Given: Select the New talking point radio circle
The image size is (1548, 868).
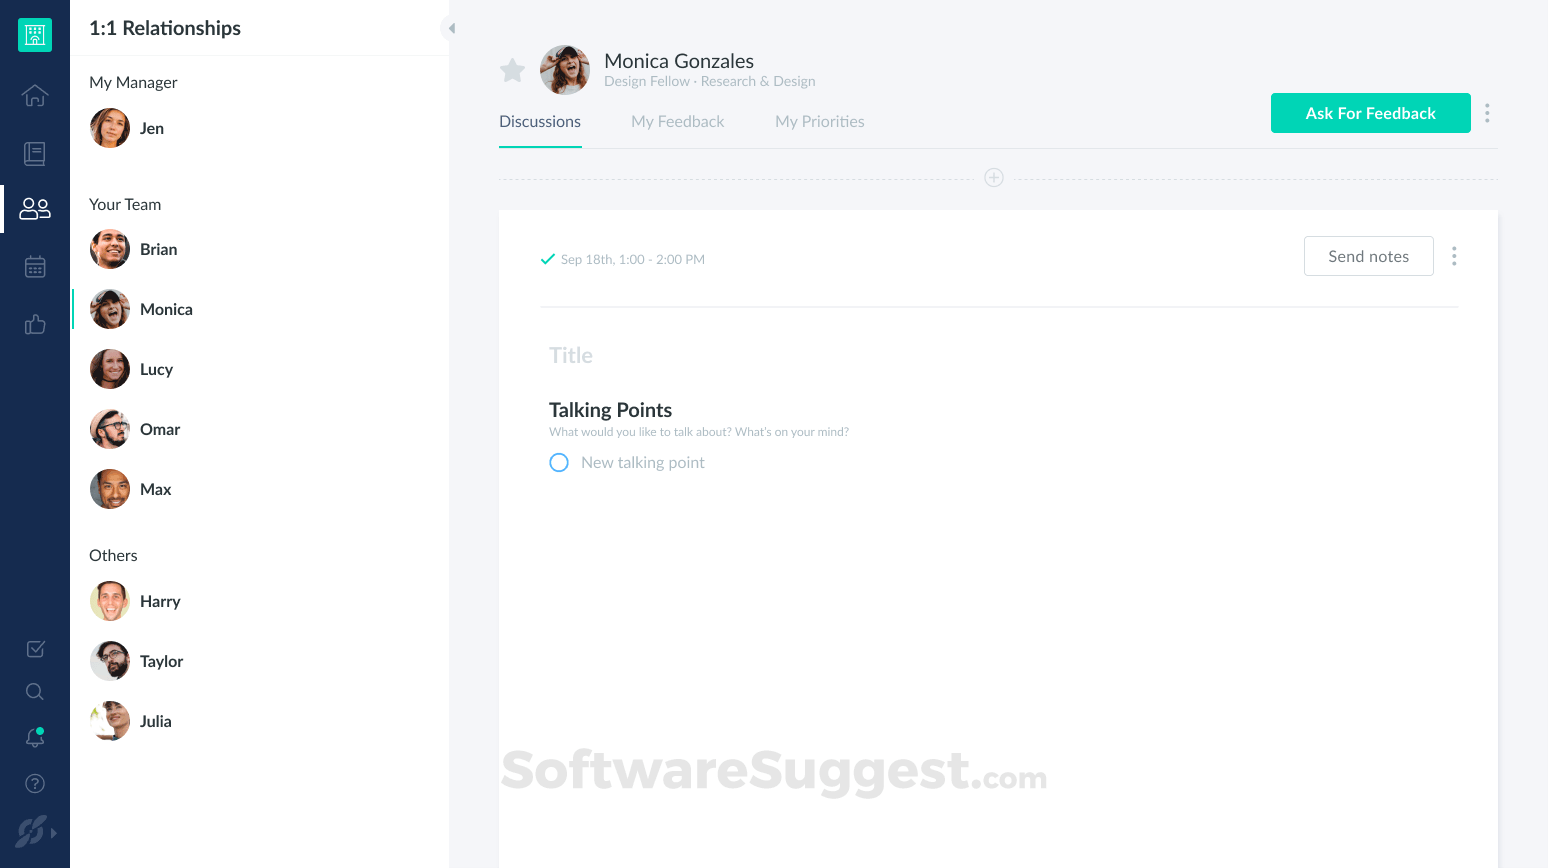Looking at the screenshot, I should coord(559,462).
